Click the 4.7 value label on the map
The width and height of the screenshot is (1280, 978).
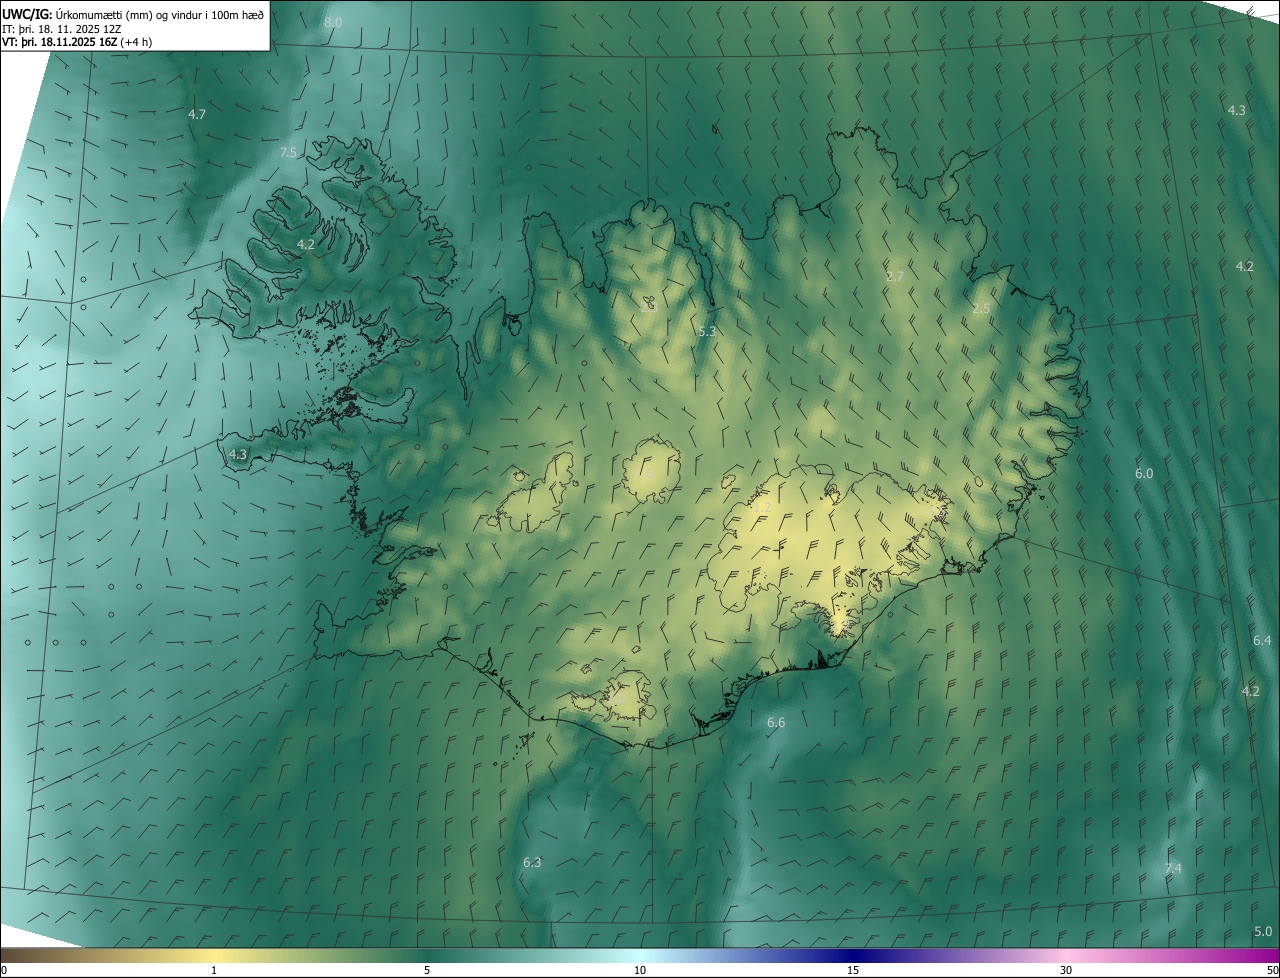[x=197, y=114]
